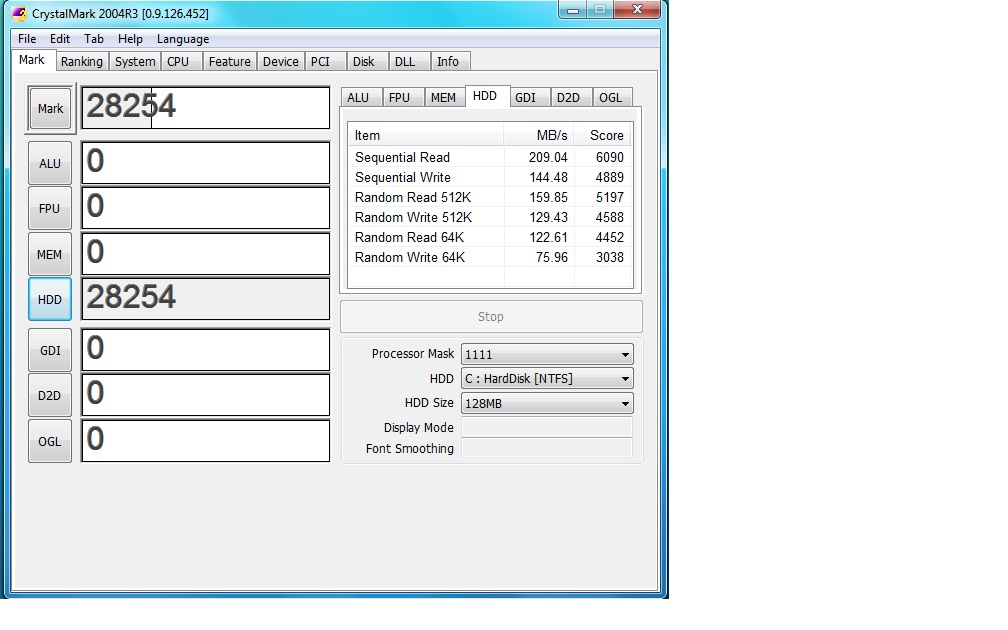The width and height of the screenshot is (1008, 630).
Task: Open the Language menu
Action: 183,39
